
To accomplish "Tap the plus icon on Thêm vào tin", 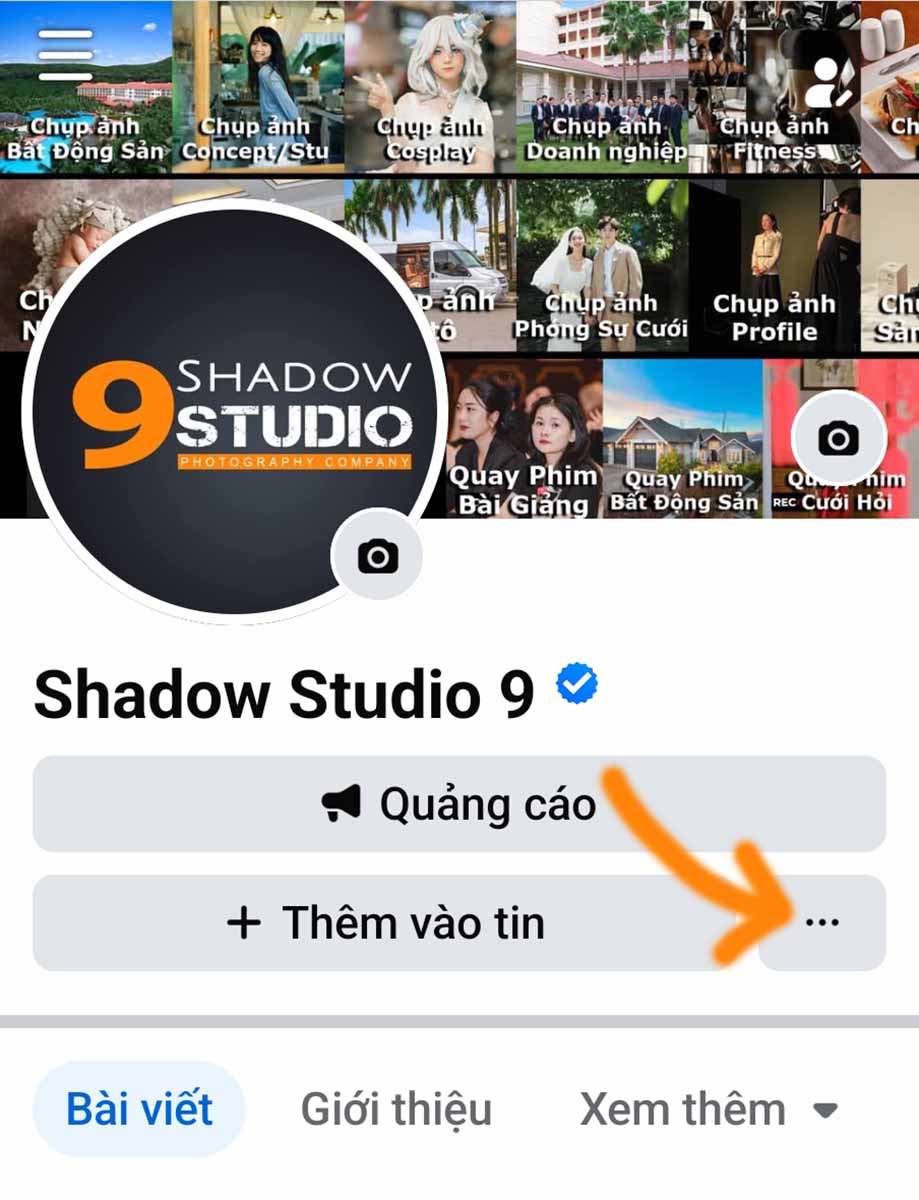I will pos(244,922).
